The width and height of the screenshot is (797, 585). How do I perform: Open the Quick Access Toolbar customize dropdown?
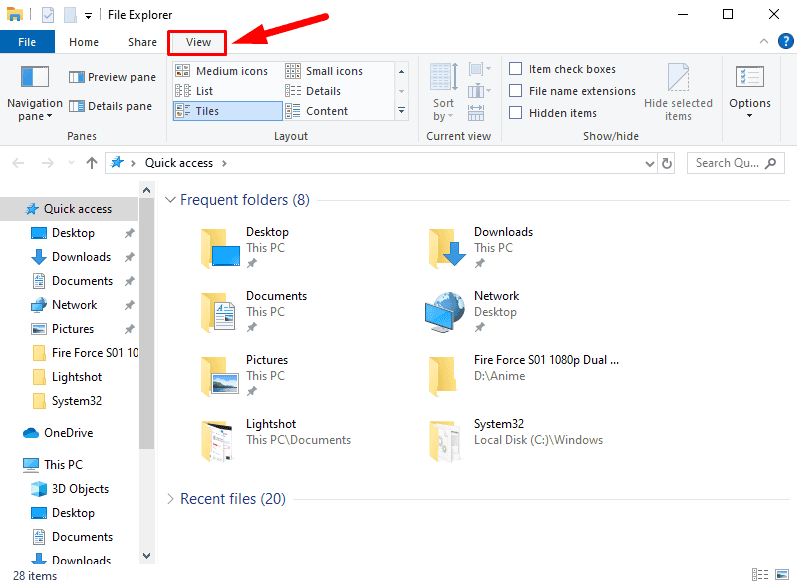88,15
